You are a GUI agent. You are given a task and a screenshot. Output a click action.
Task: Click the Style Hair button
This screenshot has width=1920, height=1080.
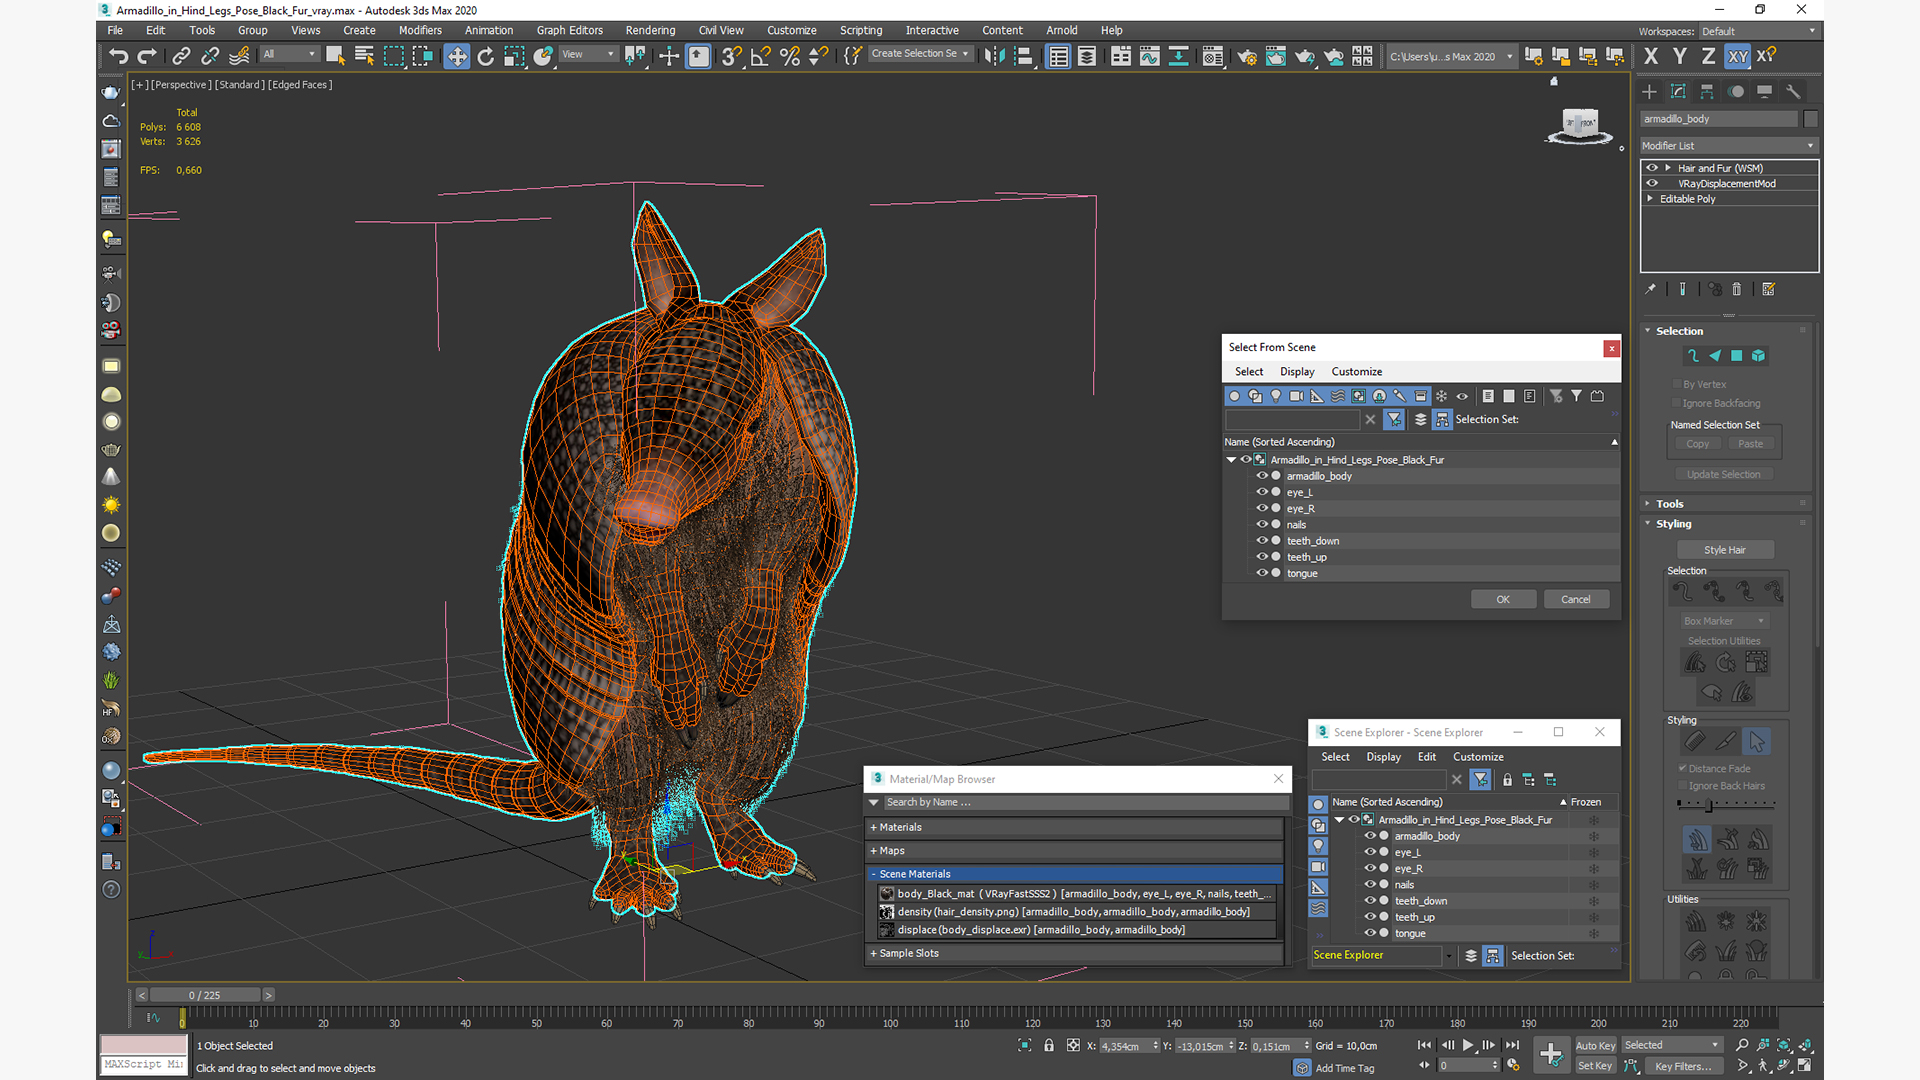(x=1725, y=550)
